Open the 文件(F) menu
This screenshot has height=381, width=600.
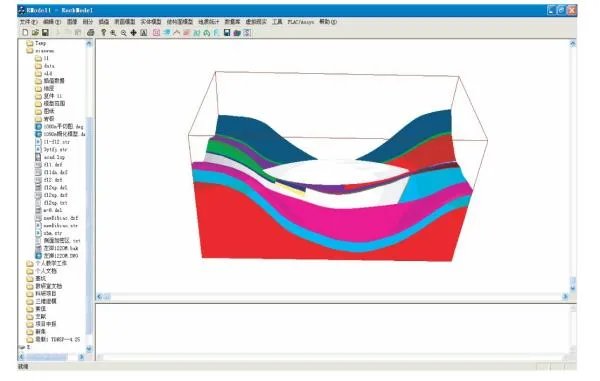[29, 22]
